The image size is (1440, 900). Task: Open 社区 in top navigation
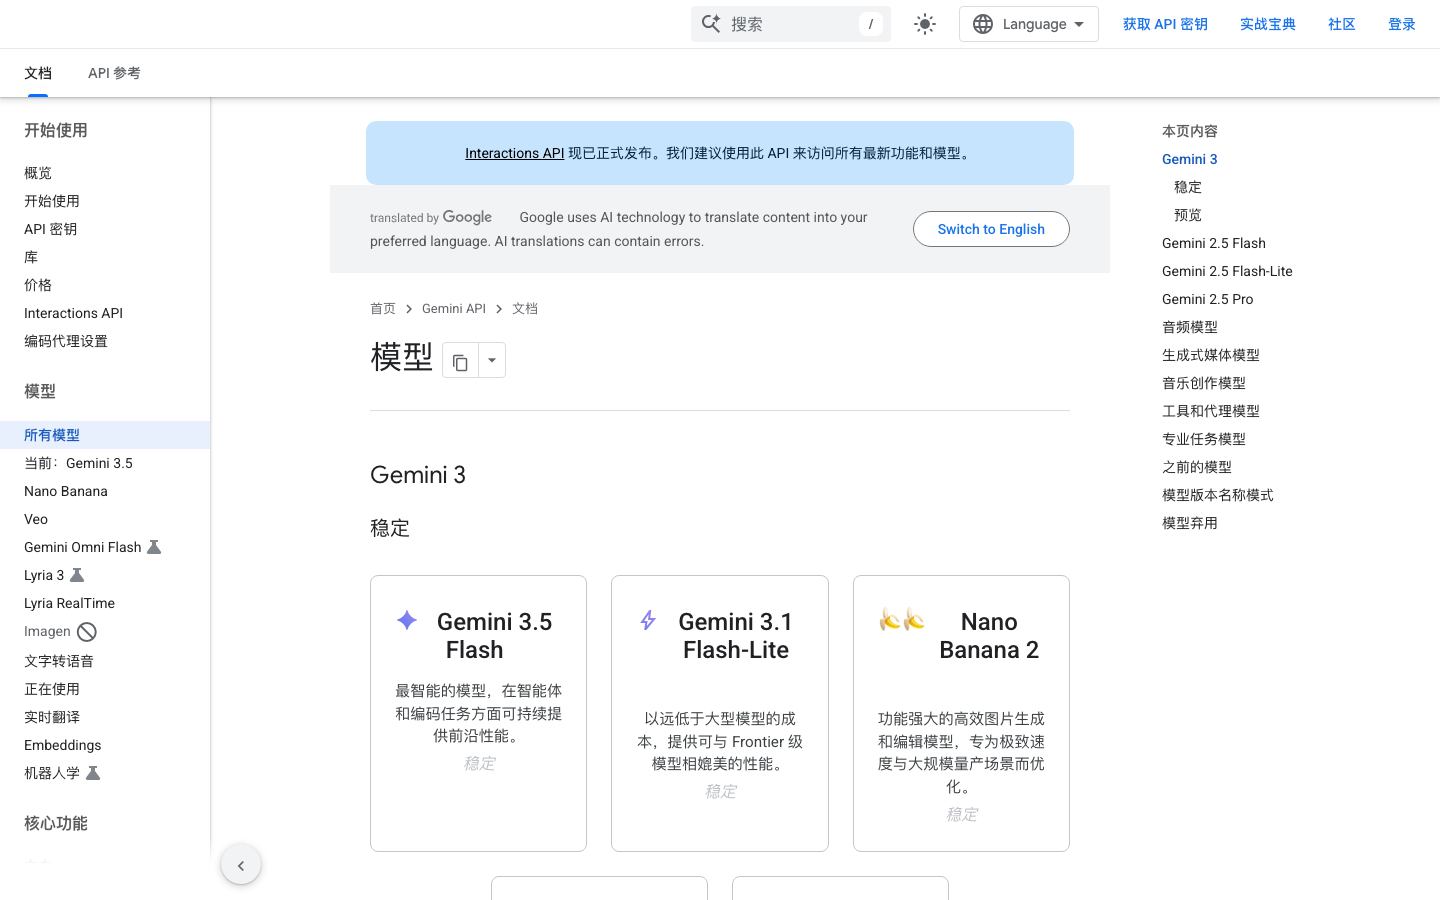(1342, 24)
